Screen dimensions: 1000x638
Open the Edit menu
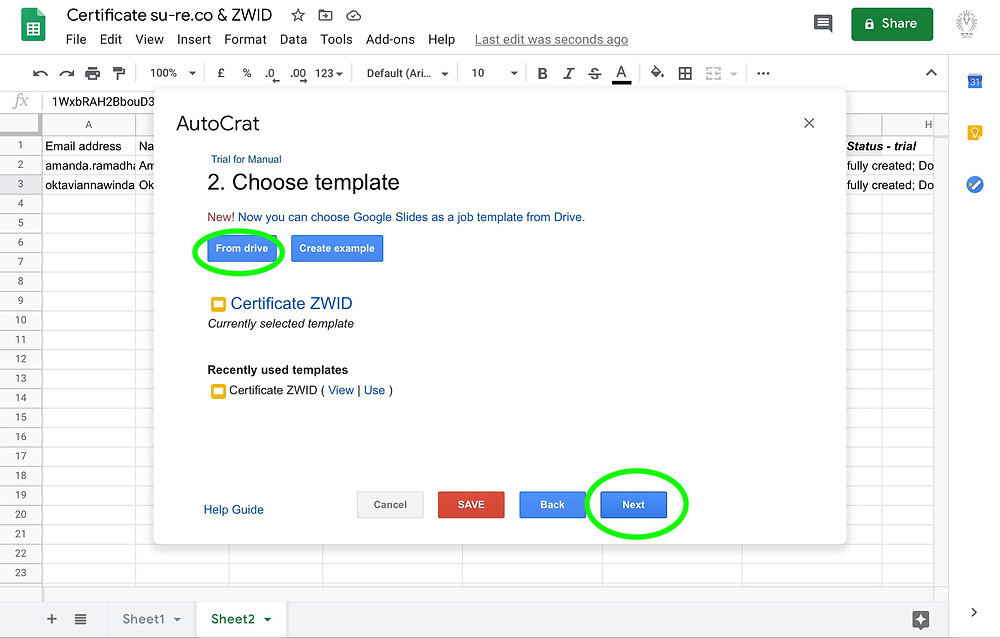pyautogui.click(x=110, y=40)
